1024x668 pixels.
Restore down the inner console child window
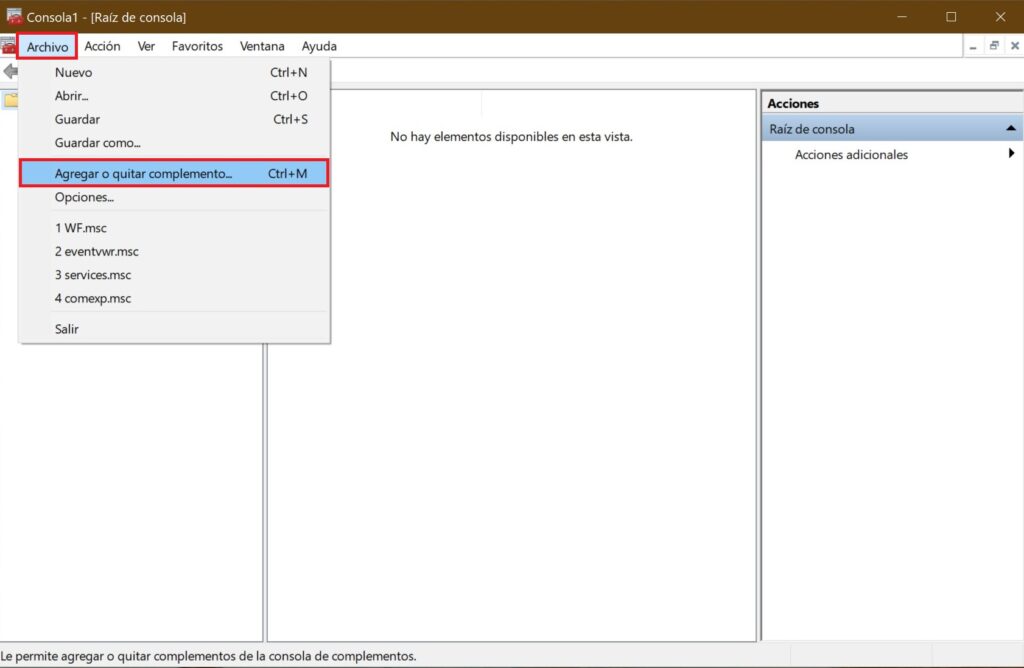click(993, 46)
